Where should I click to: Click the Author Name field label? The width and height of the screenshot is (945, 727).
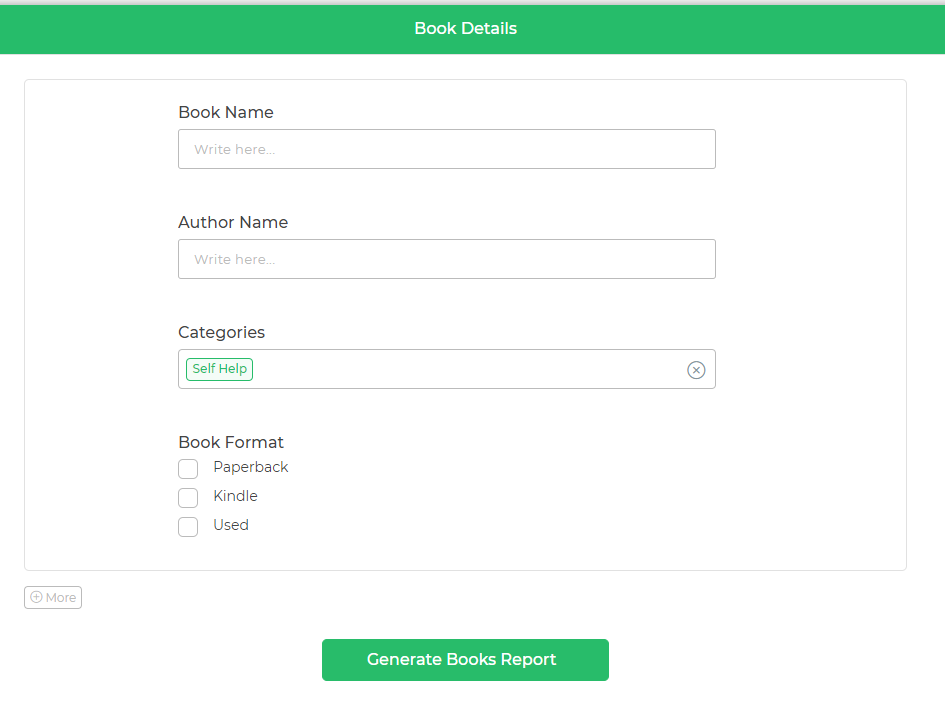233,222
